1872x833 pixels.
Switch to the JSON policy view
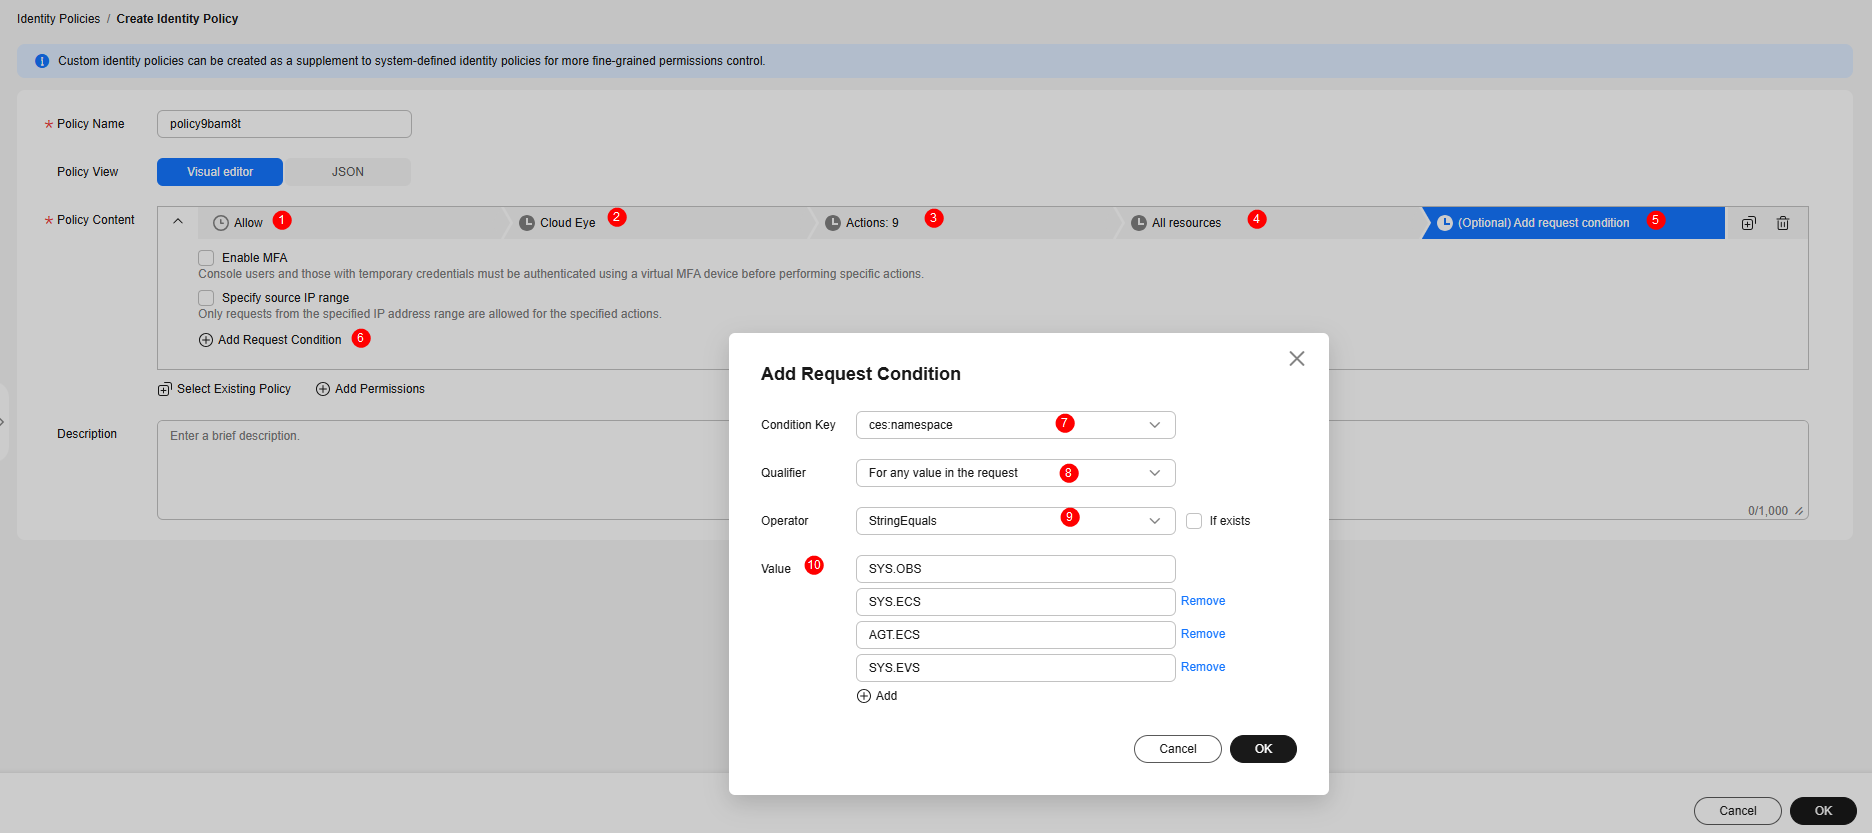pyautogui.click(x=347, y=172)
